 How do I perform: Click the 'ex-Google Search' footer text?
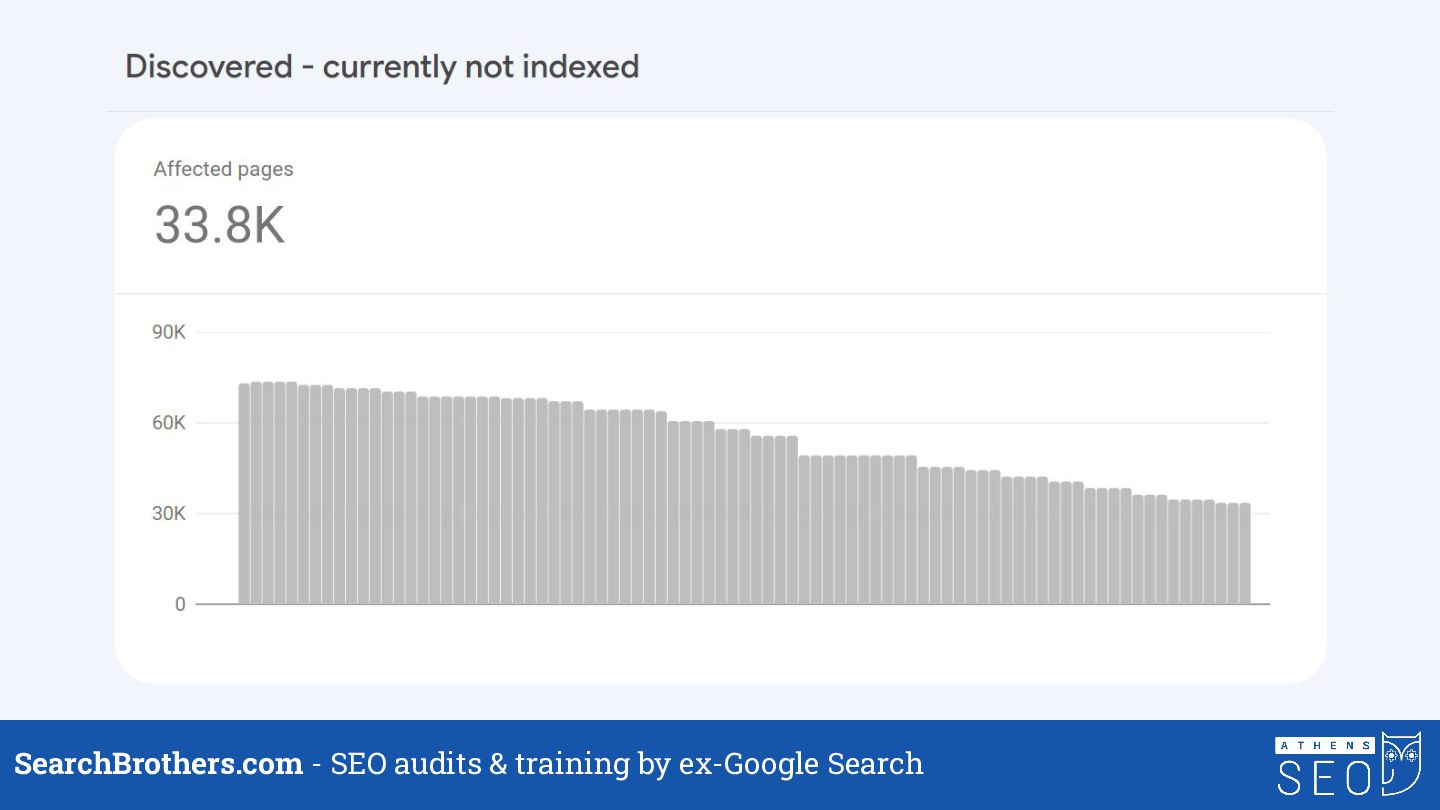(801, 764)
